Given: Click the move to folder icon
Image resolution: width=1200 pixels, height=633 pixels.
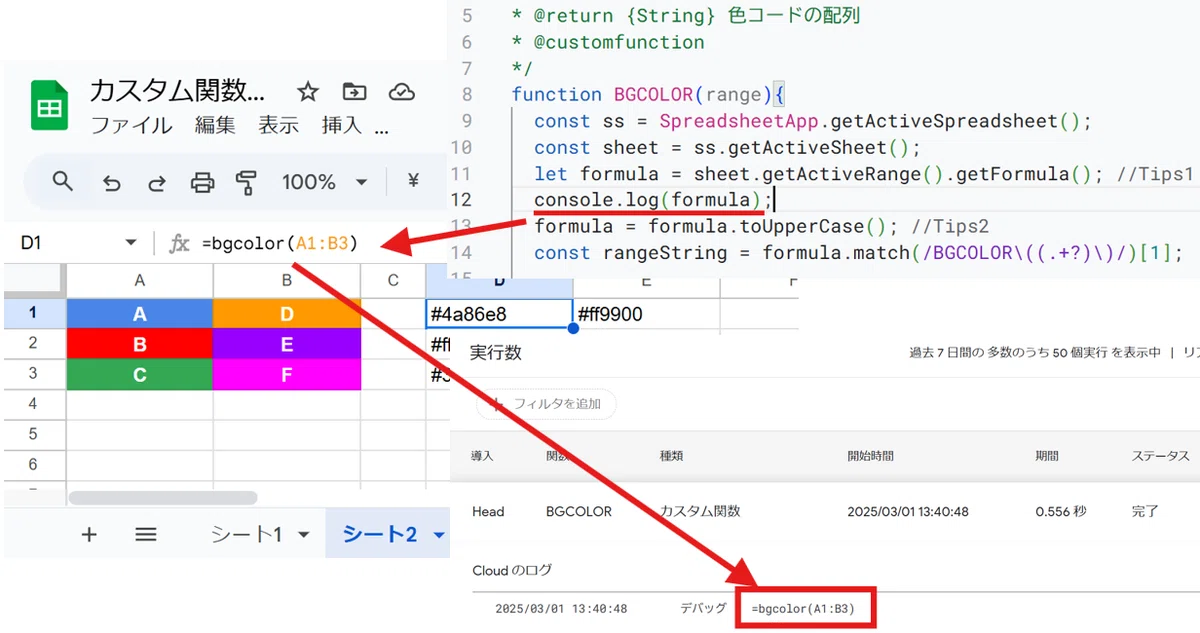Looking at the screenshot, I should 355,92.
